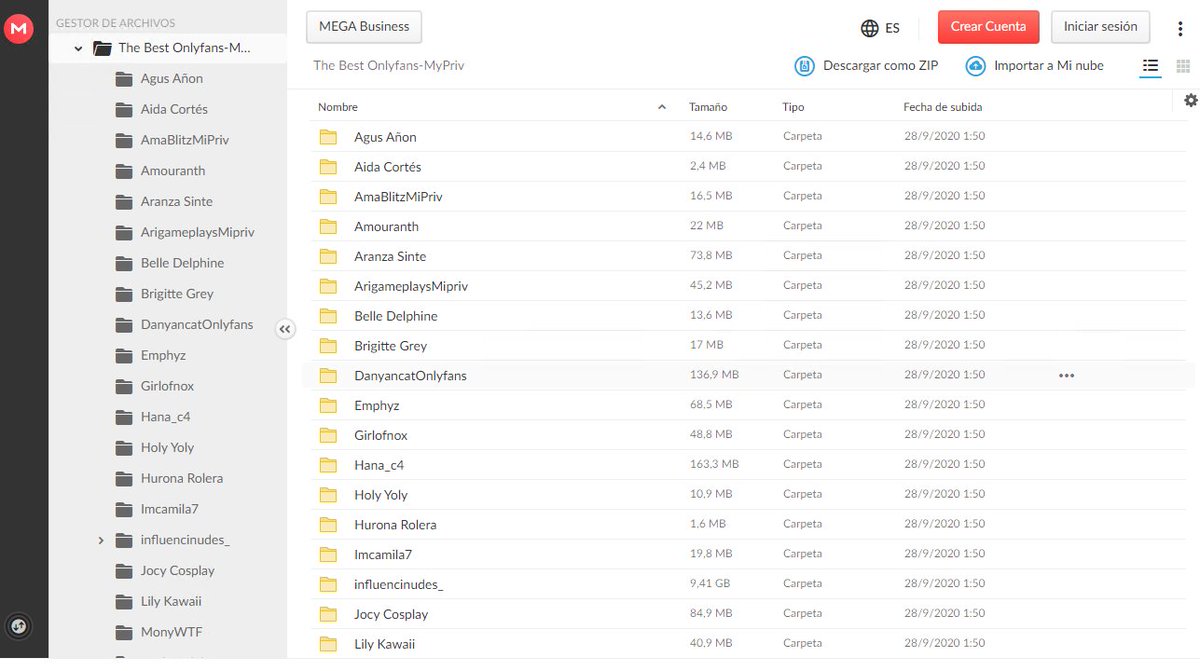1200x671 pixels.
Task: Select AmaBlitzMiPriv in sidebar tree
Action: (185, 140)
